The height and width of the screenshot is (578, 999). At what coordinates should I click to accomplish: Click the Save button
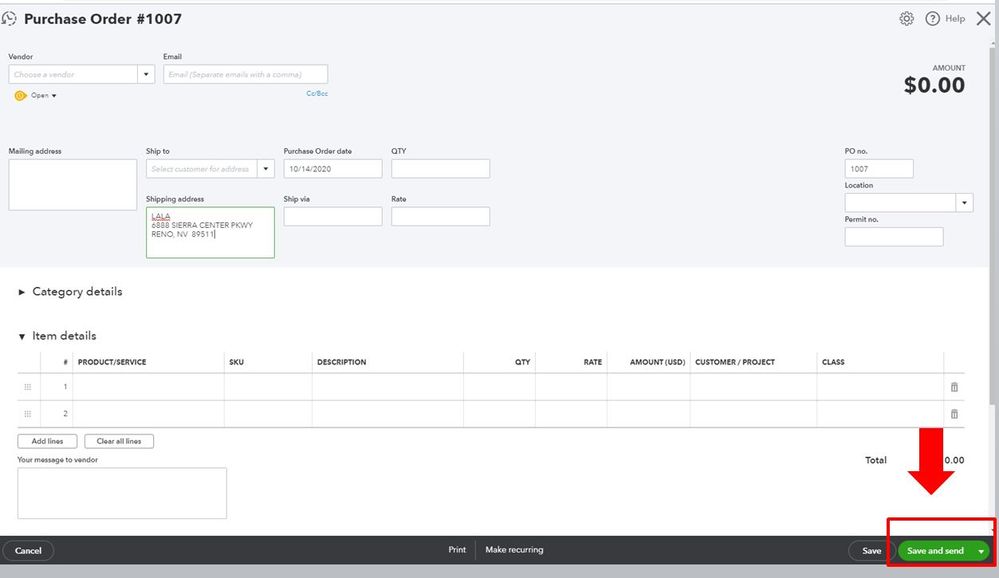pos(872,551)
